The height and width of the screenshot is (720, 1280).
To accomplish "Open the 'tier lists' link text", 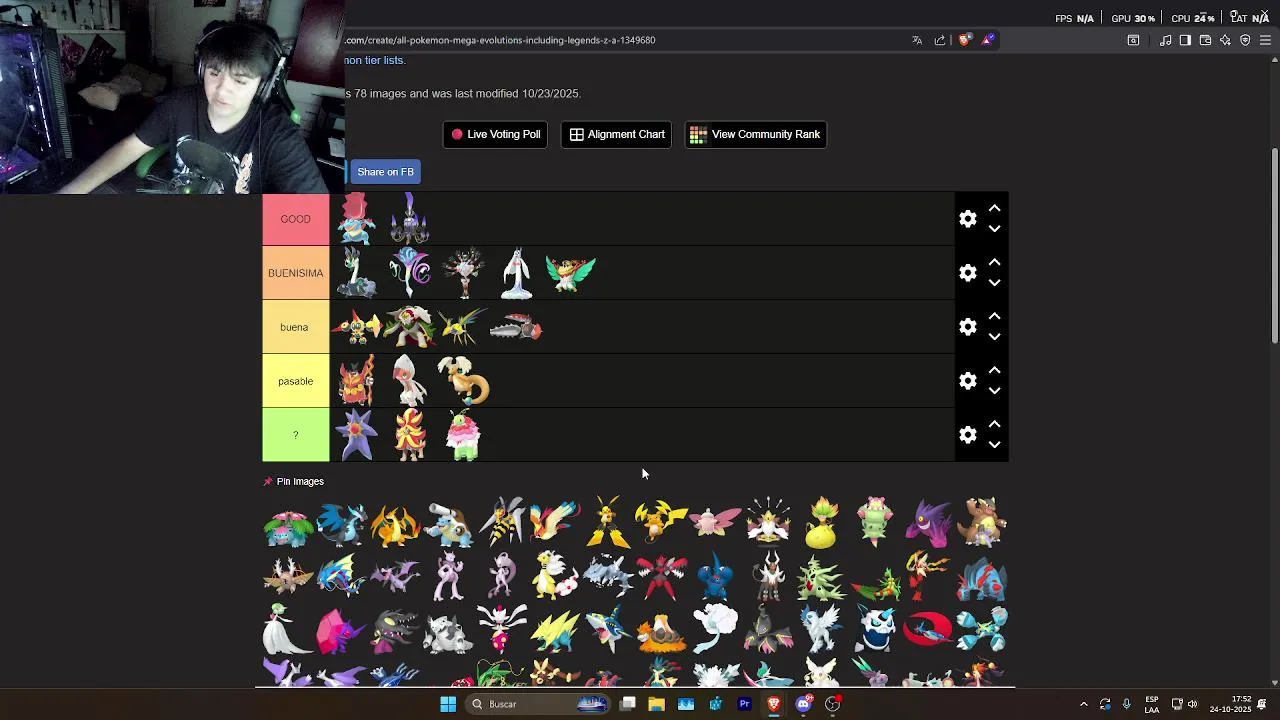I will pos(384,60).
